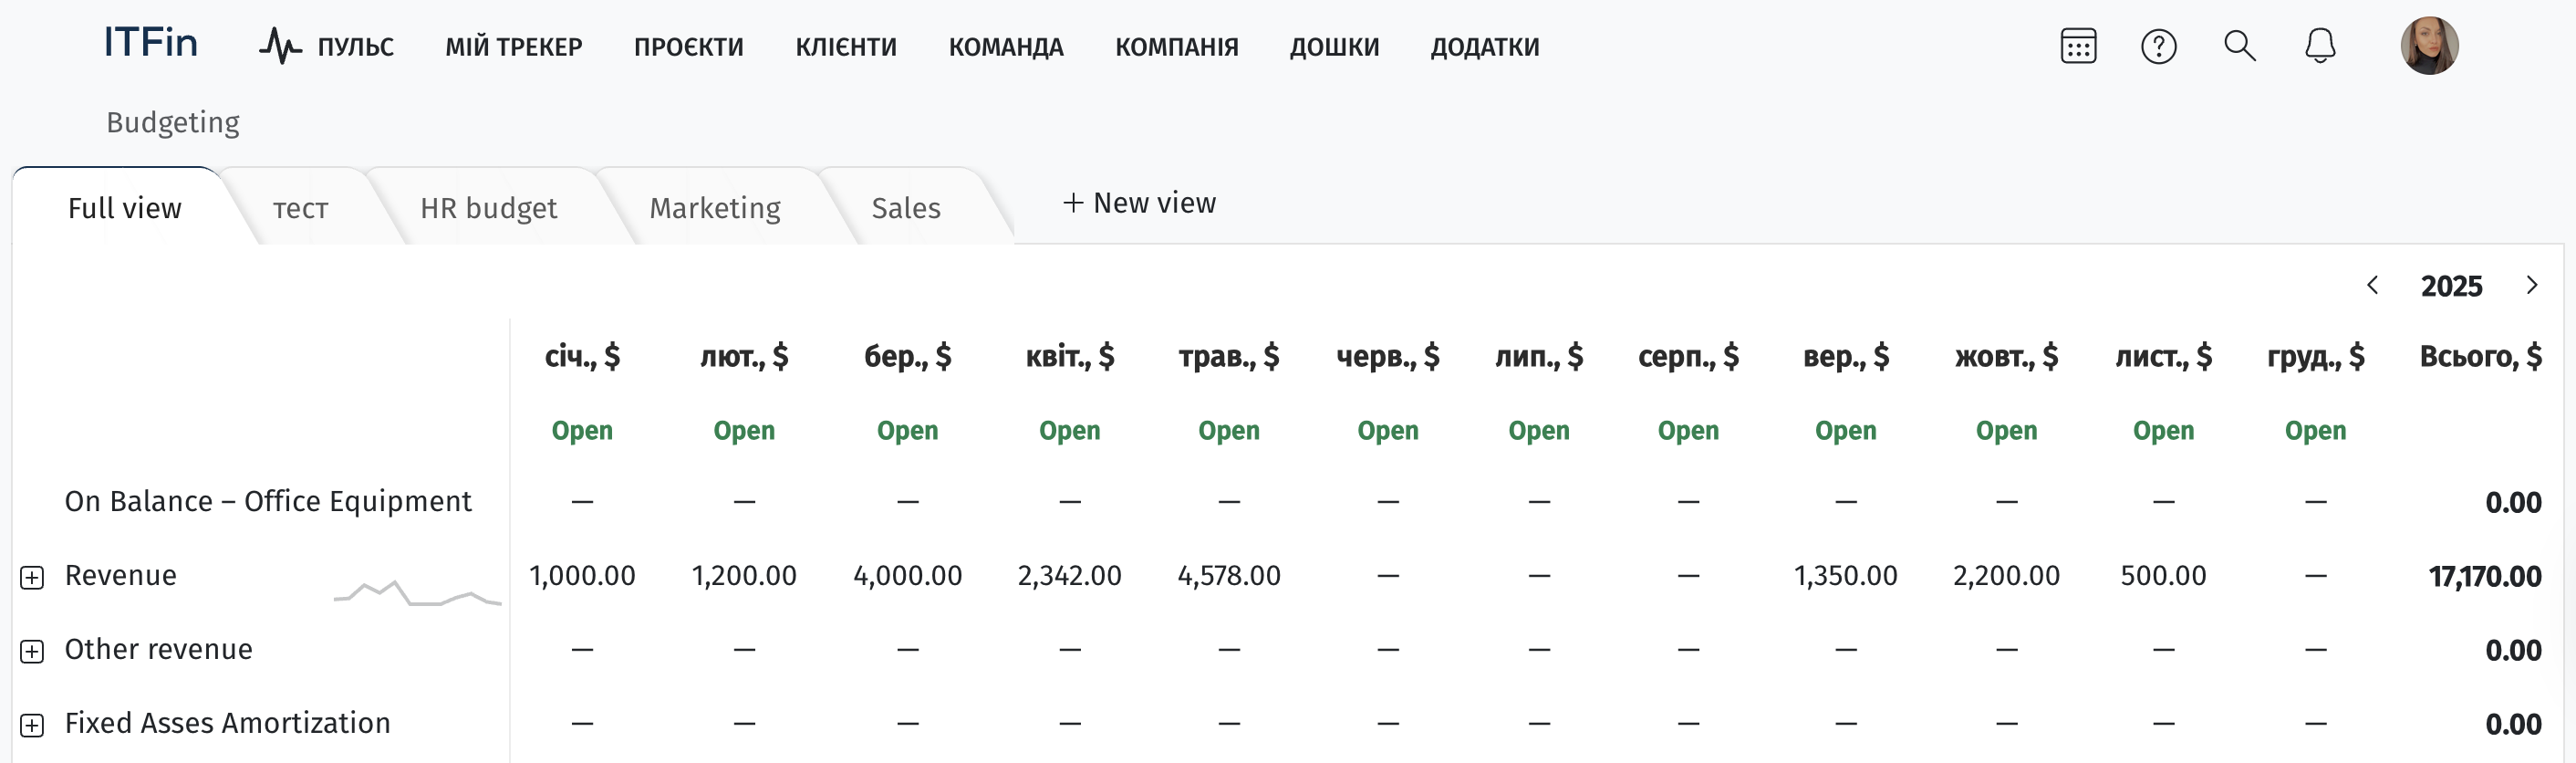Expand the Revenue row
The image size is (2576, 763).
click(x=32, y=578)
